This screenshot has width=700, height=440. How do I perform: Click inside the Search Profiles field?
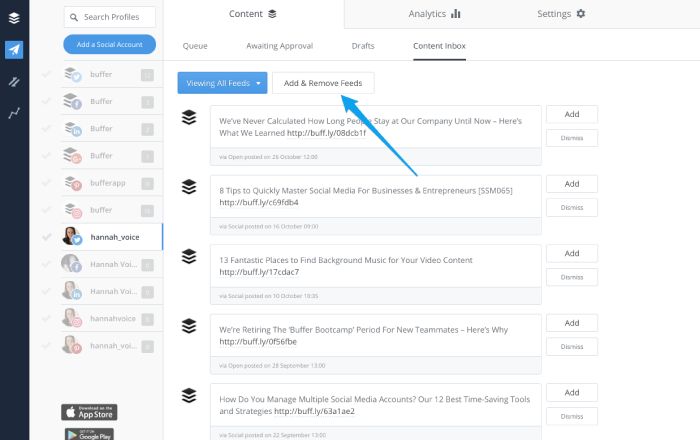pos(110,17)
